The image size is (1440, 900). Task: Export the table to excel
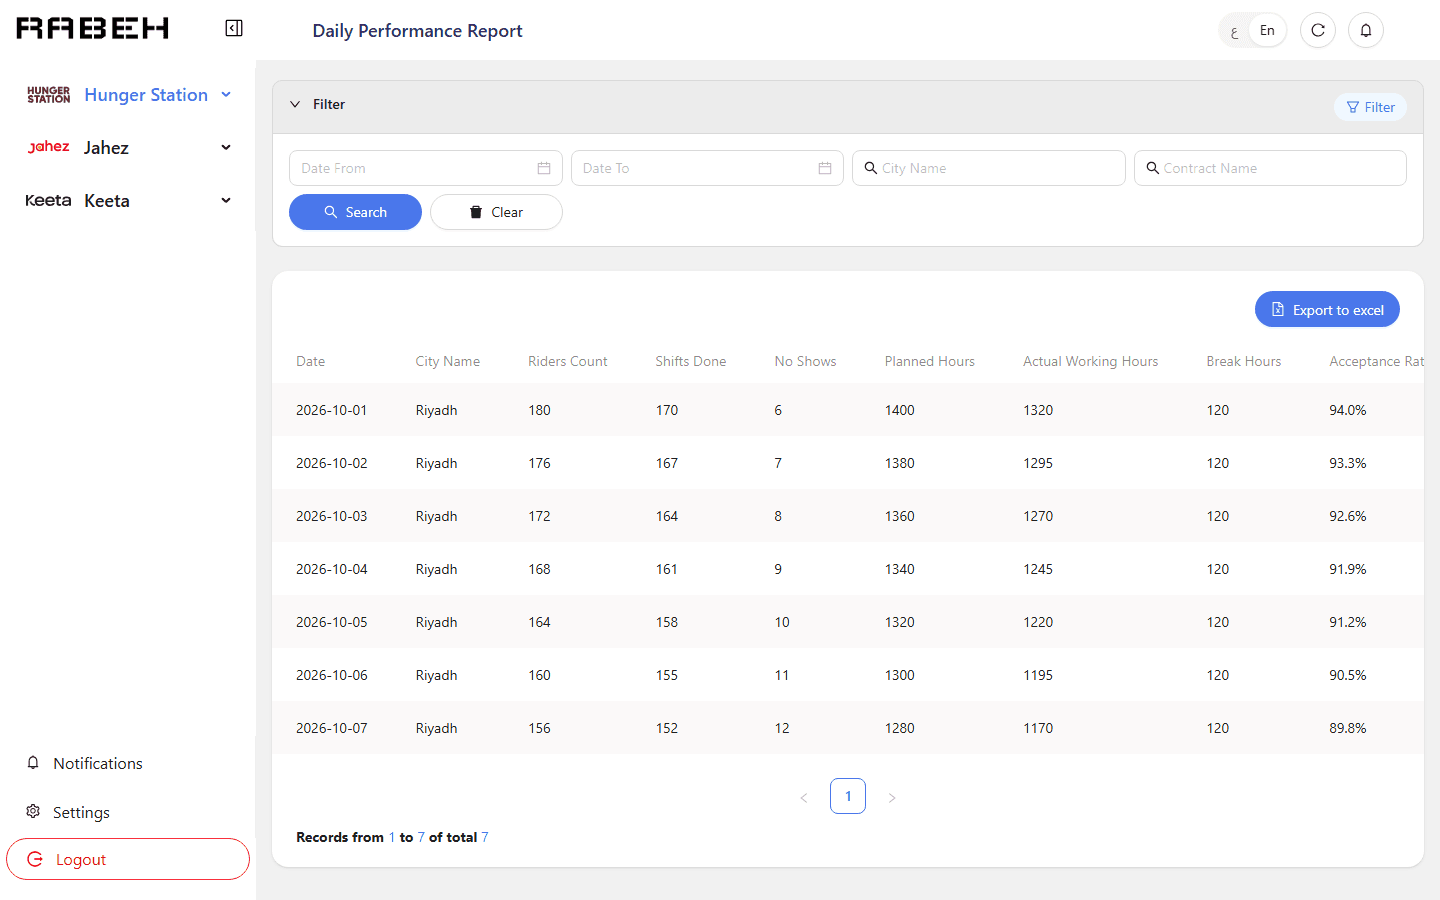click(1327, 309)
